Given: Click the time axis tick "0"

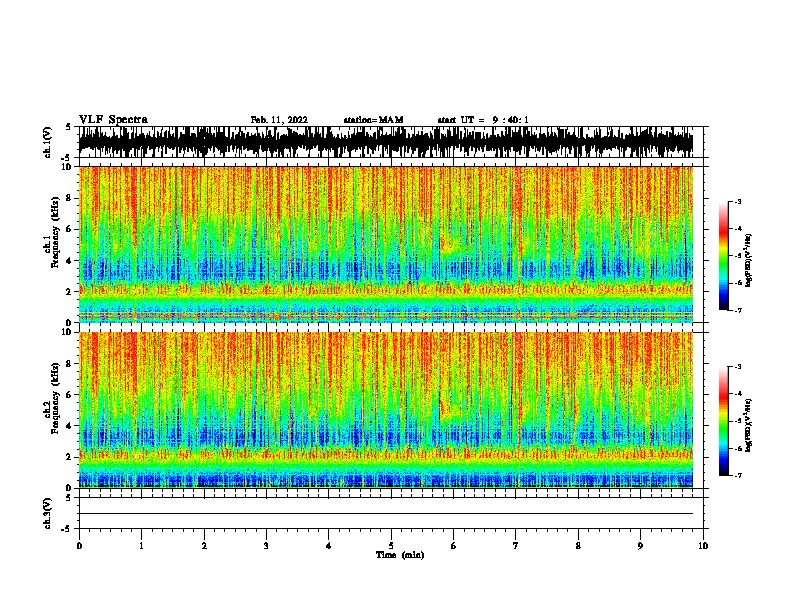Looking at the screenshot, I should (x=79, y=545).
